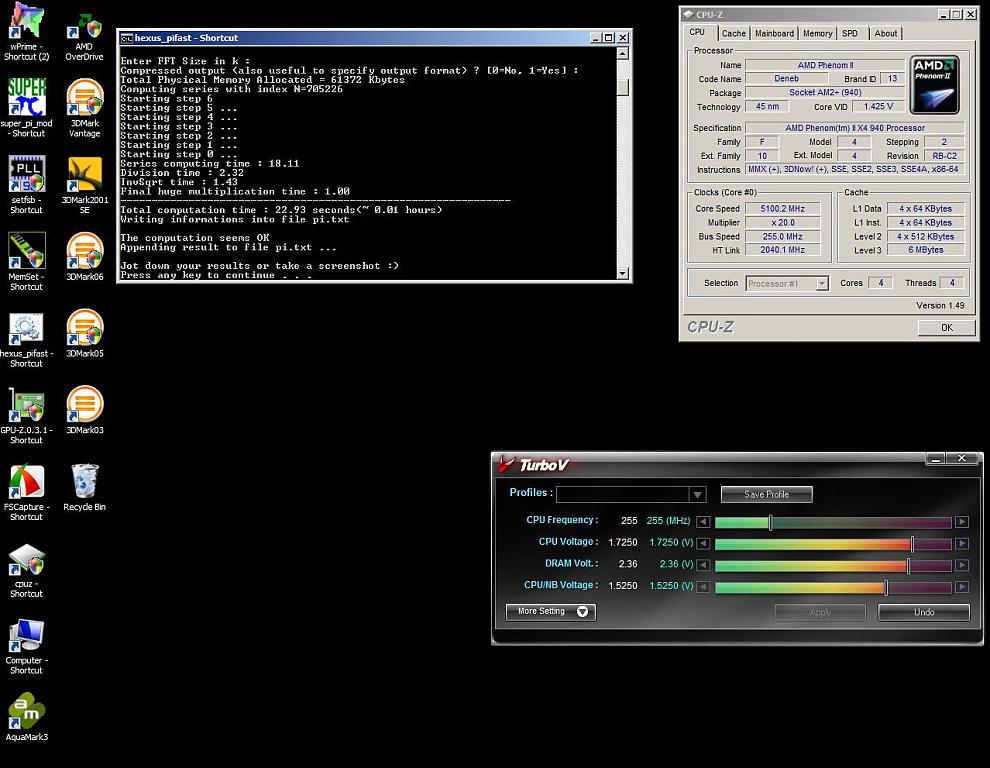
Task: Decrease CPU/NB Voltage with left arrow
Action: tap(703, 587)
